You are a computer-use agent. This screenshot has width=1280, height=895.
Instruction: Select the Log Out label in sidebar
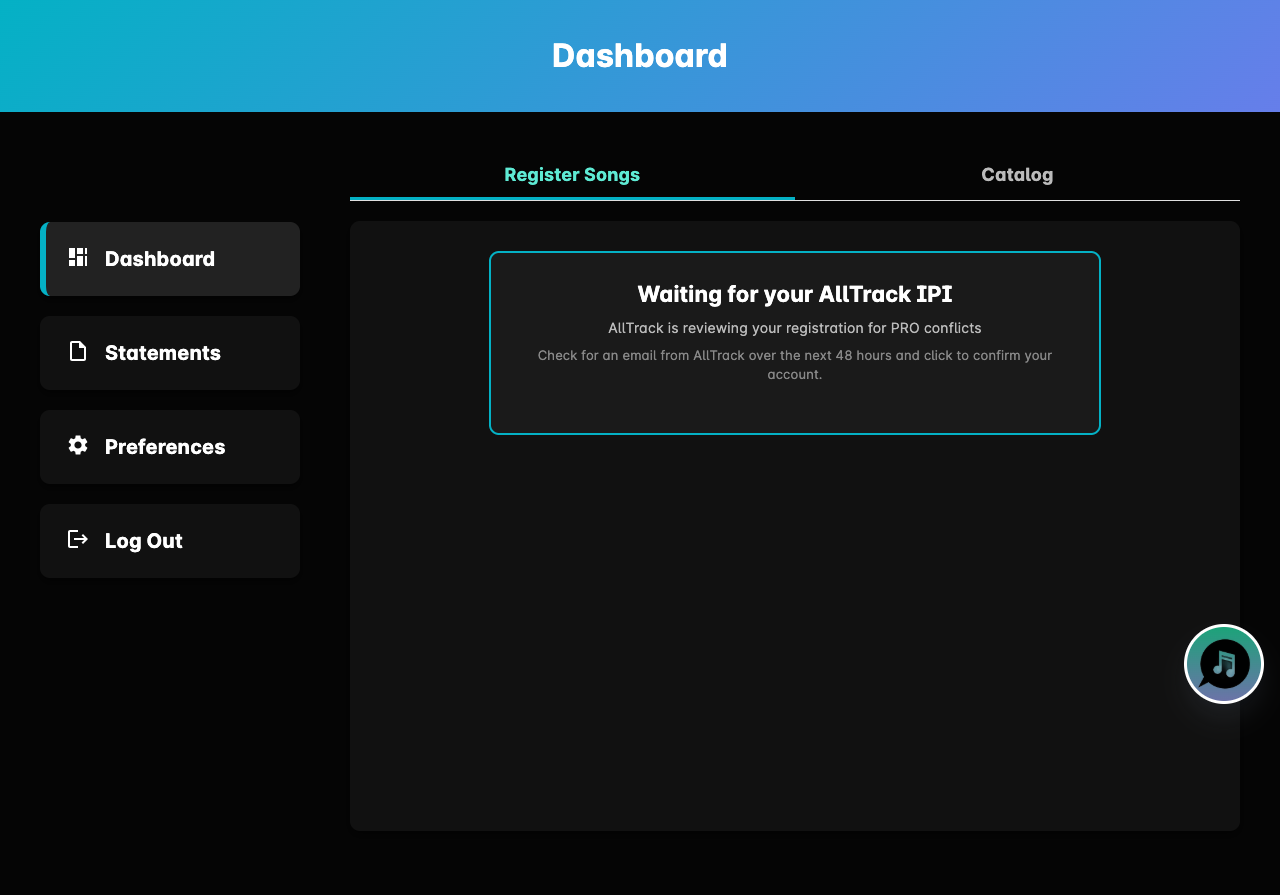(x=144, y=541)
